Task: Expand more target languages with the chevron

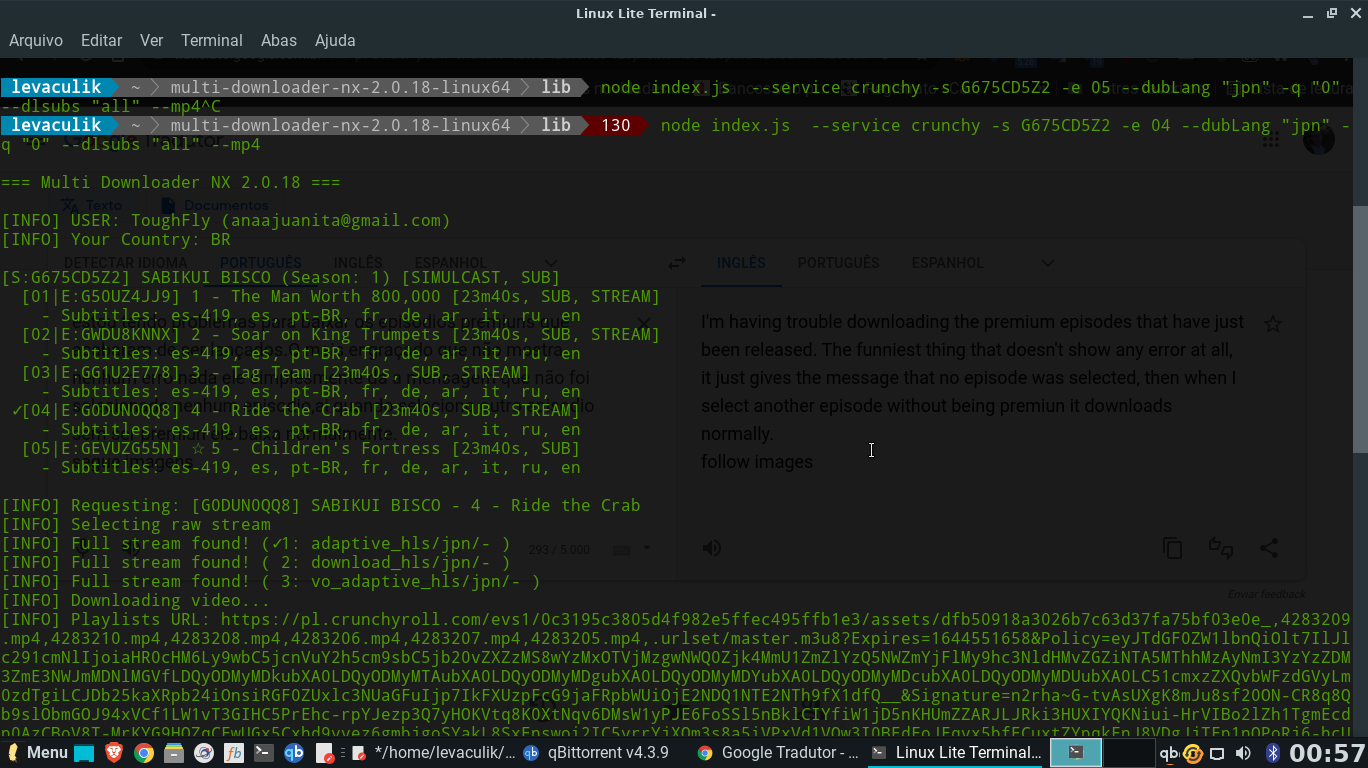Action: point(1047,262)
